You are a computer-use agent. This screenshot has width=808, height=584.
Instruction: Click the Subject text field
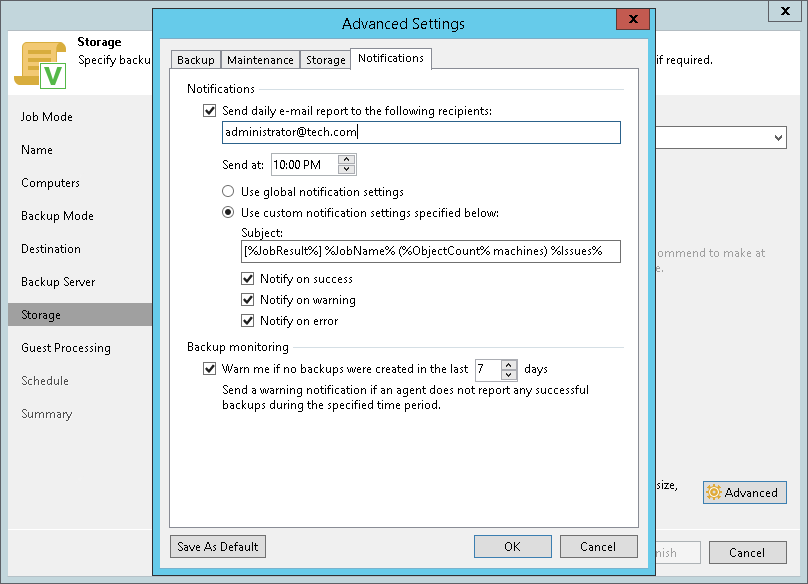(430, 251)
